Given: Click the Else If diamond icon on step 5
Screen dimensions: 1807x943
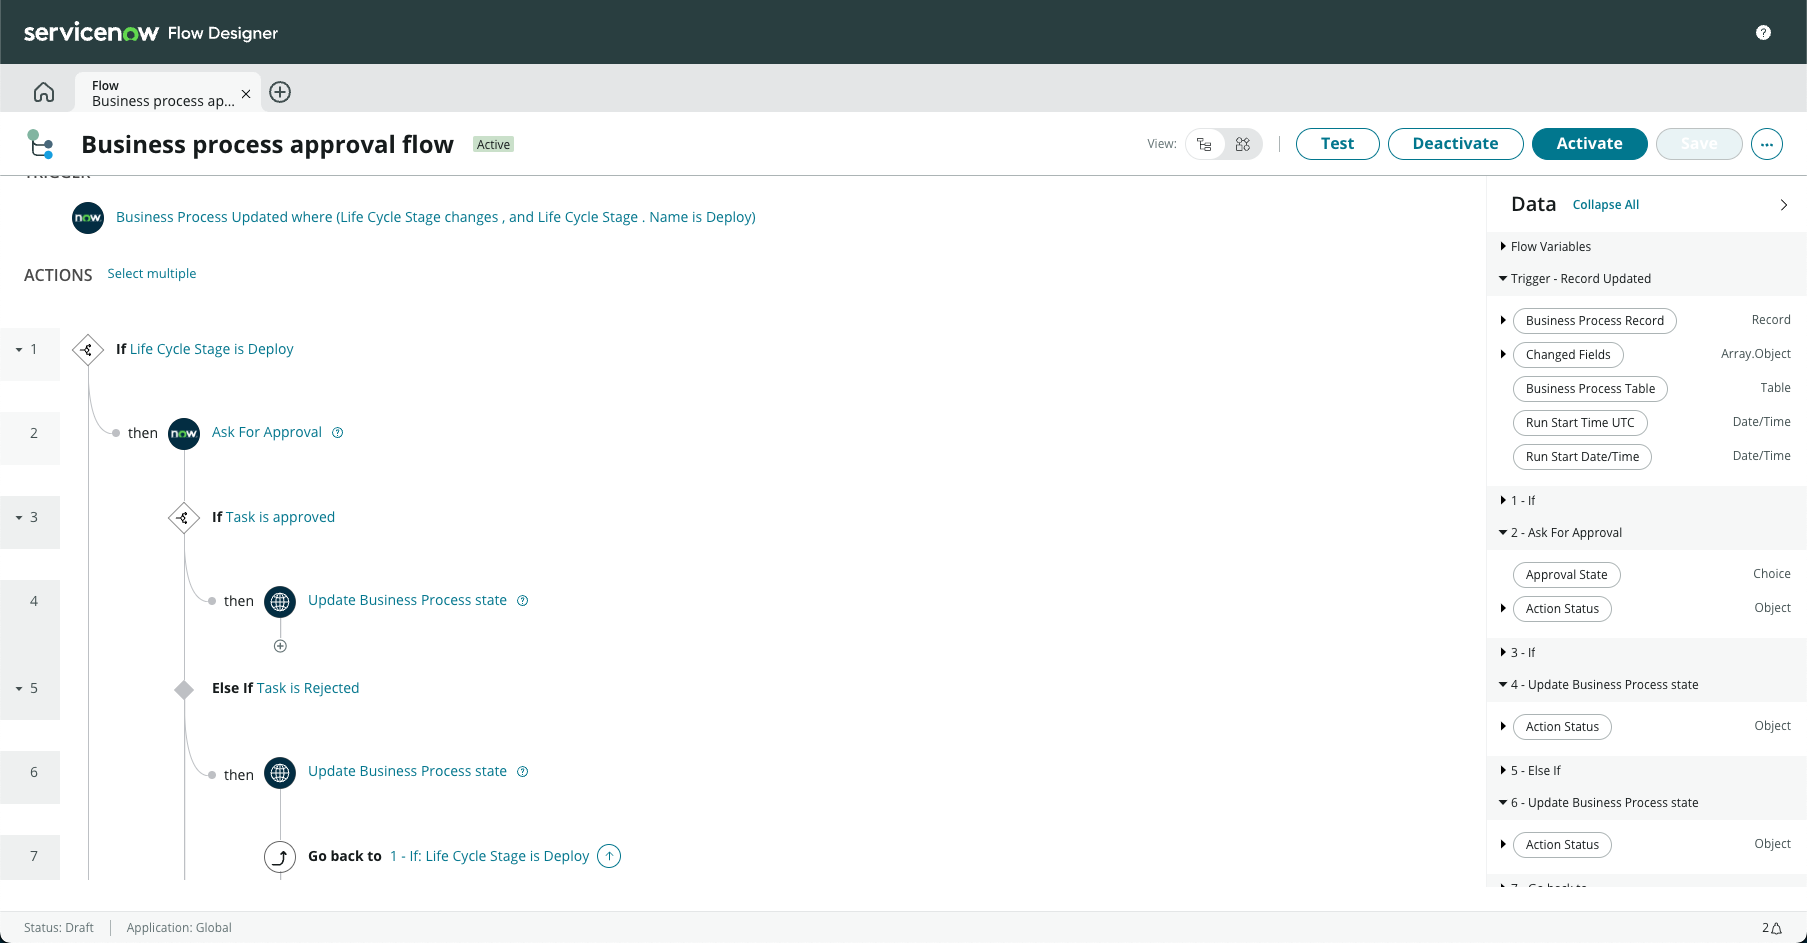Looking at the screenshot, I should coord(184,689).
